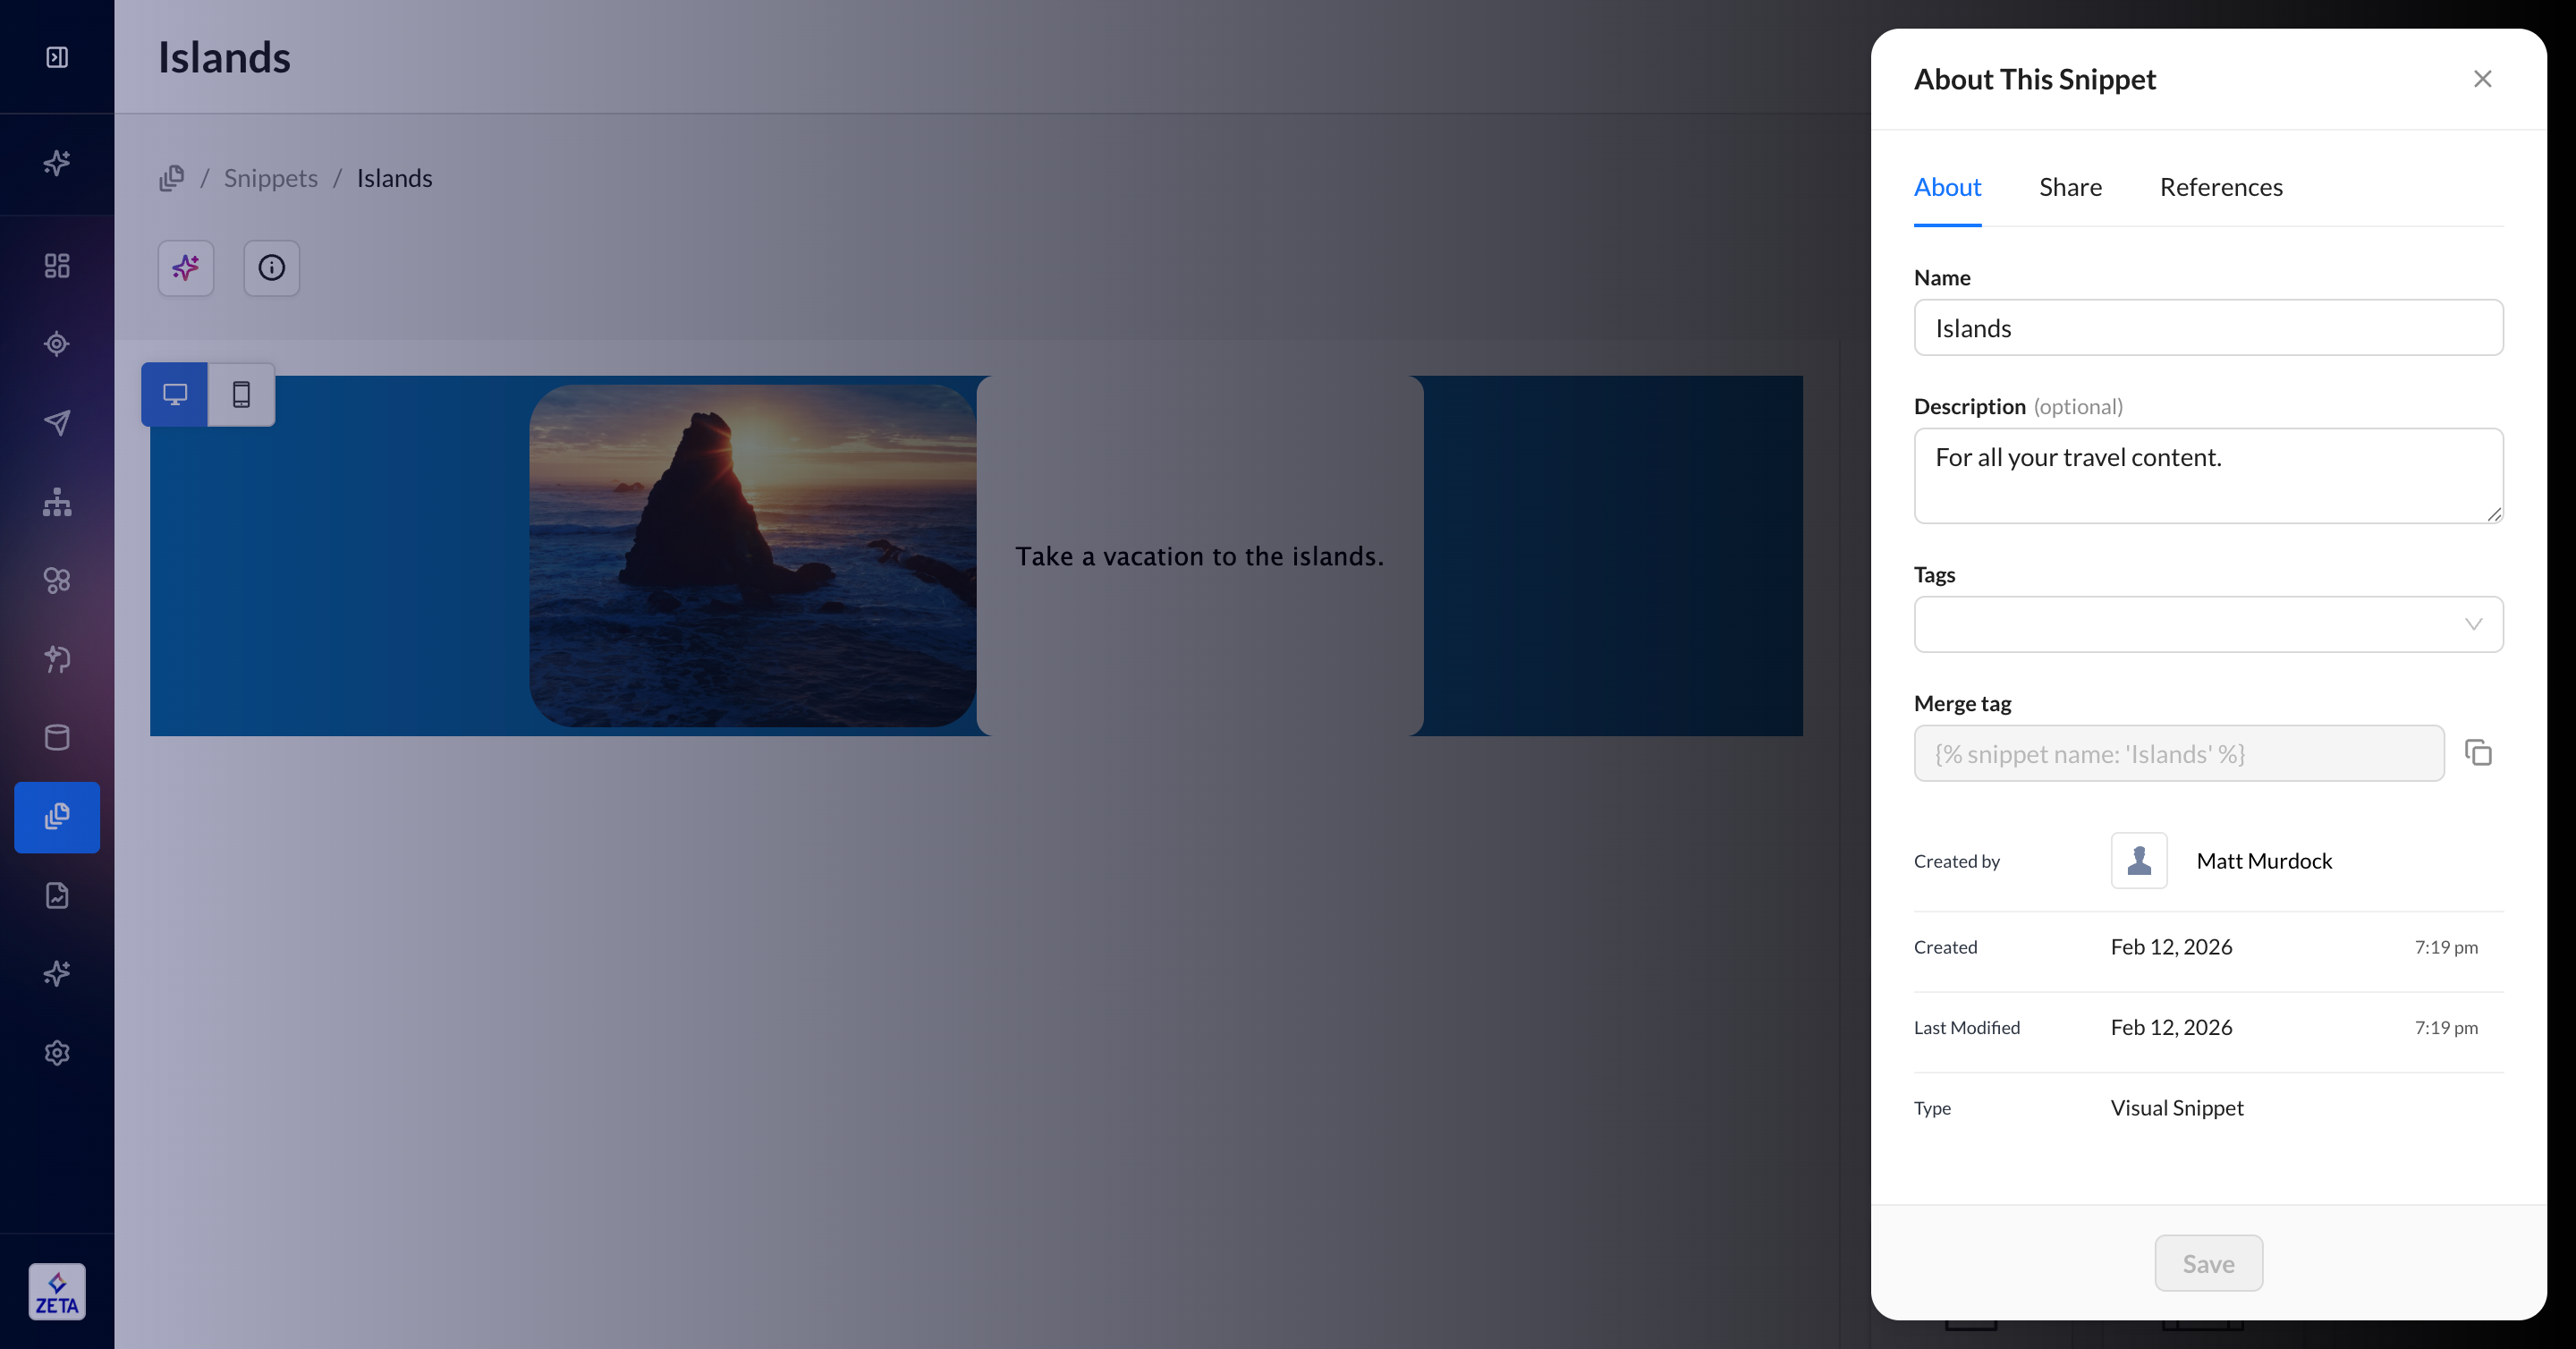Screen dimensions: 2576x1349
Task: Expand the sidebar panel toggle icon
Action: click(x=57, y=57)
